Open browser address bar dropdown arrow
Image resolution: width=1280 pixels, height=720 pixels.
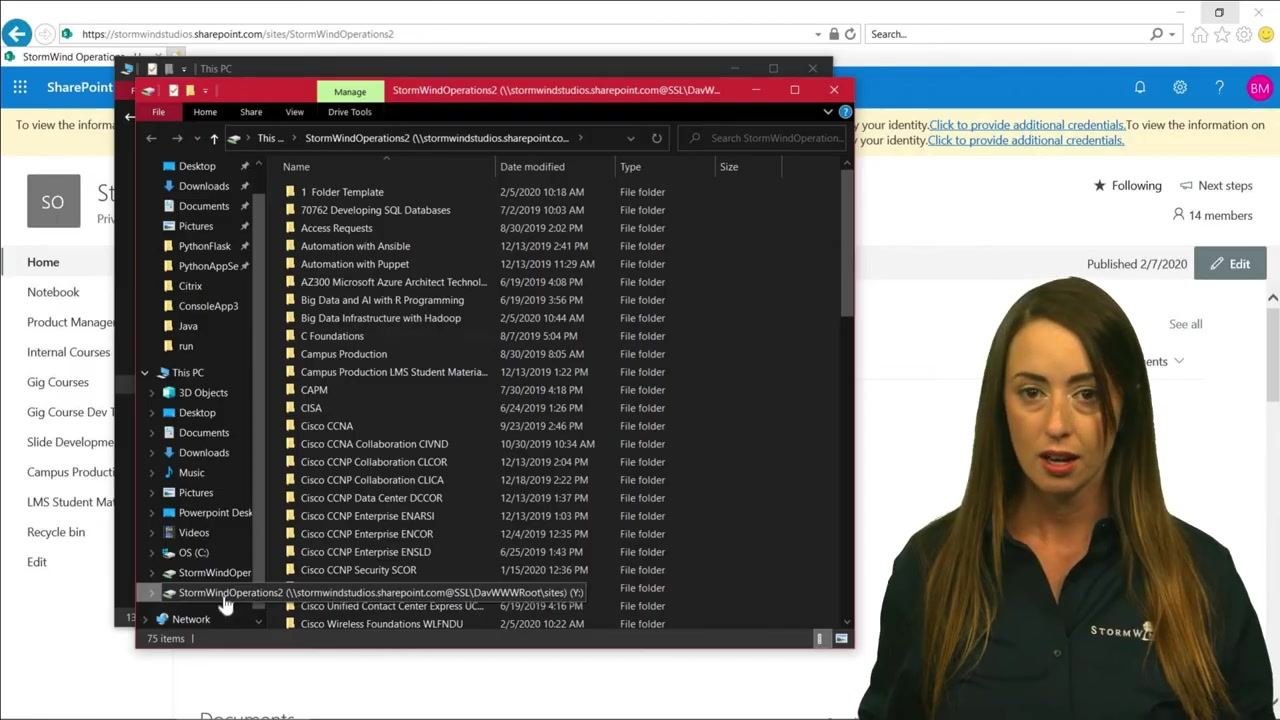click(818, 34)
